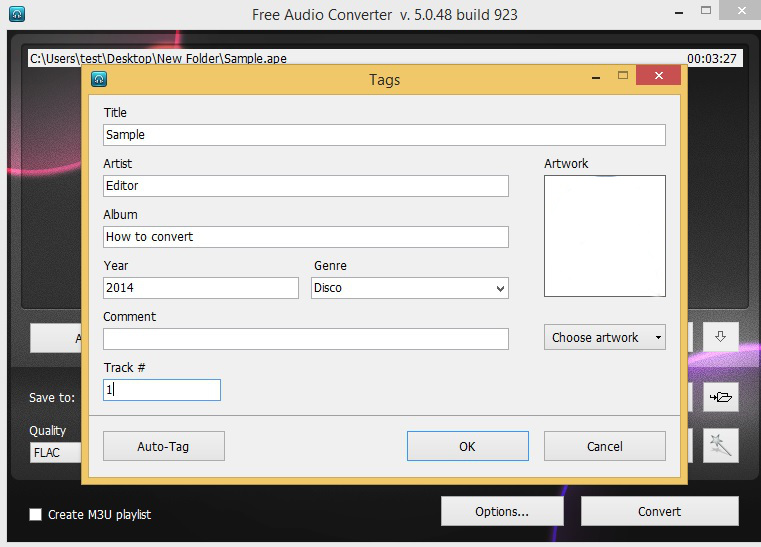Image resolution: width=761 pixels, height=547 pixels.
Task: Select the Sample.ape file row in list
Action: click(385, 58)
